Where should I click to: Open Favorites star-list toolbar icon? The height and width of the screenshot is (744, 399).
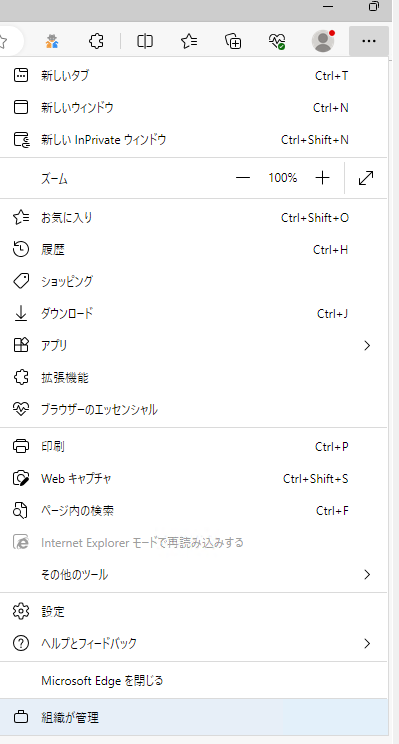tap(189, 41)
